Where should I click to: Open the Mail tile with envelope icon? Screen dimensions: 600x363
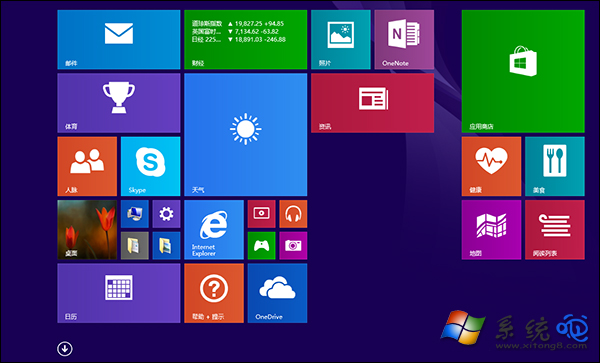click(x=119, y=39)
